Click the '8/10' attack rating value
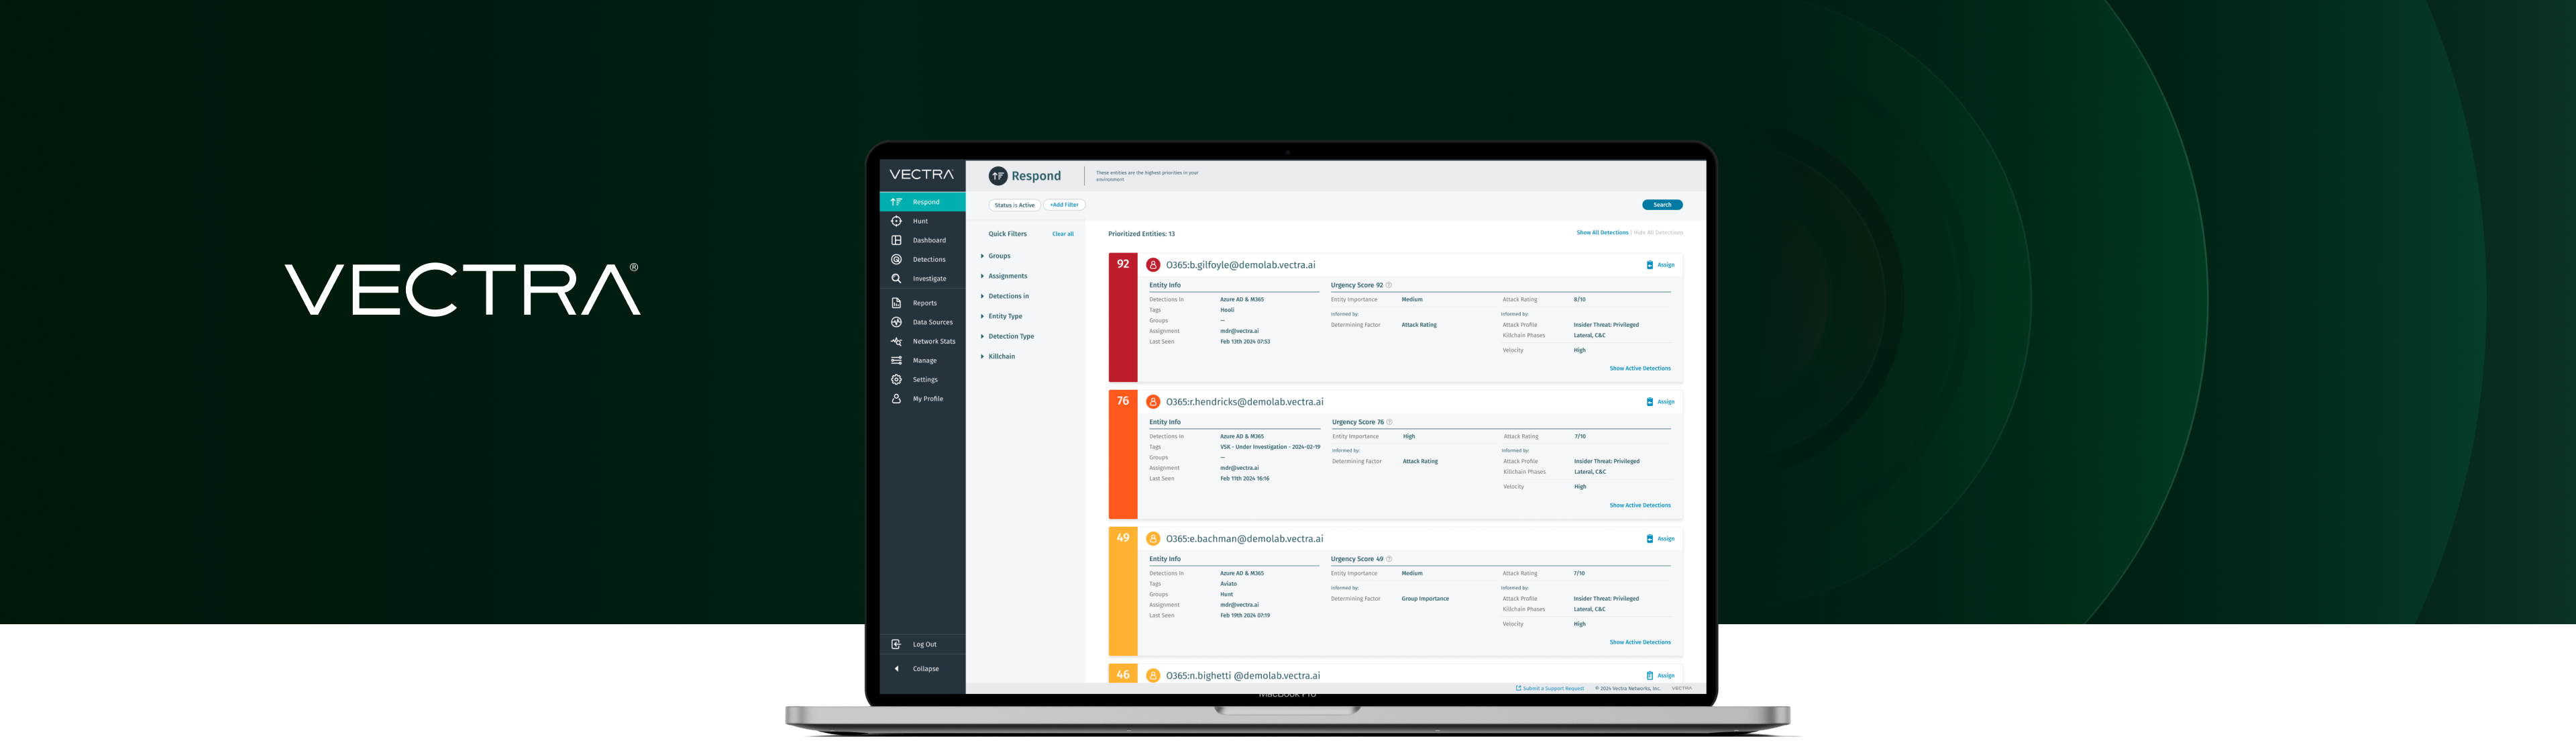The height and width of the screenshot is (745, 2576). pyautogui.click(x=1579, y=299)
